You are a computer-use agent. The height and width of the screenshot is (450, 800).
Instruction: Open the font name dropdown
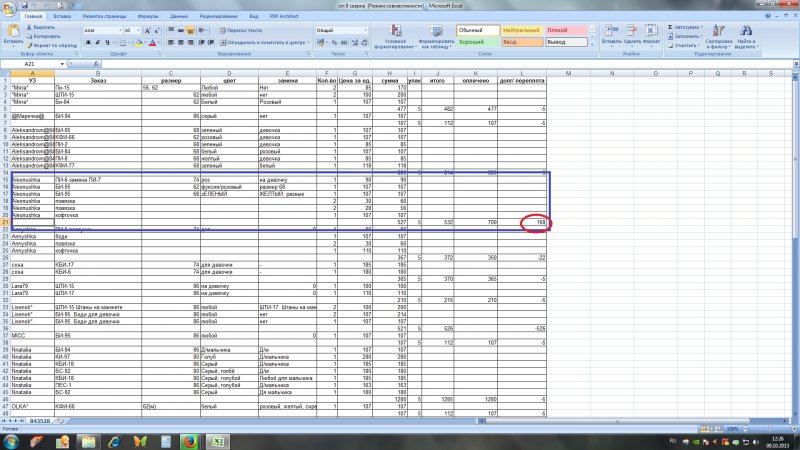pos(121,31)
